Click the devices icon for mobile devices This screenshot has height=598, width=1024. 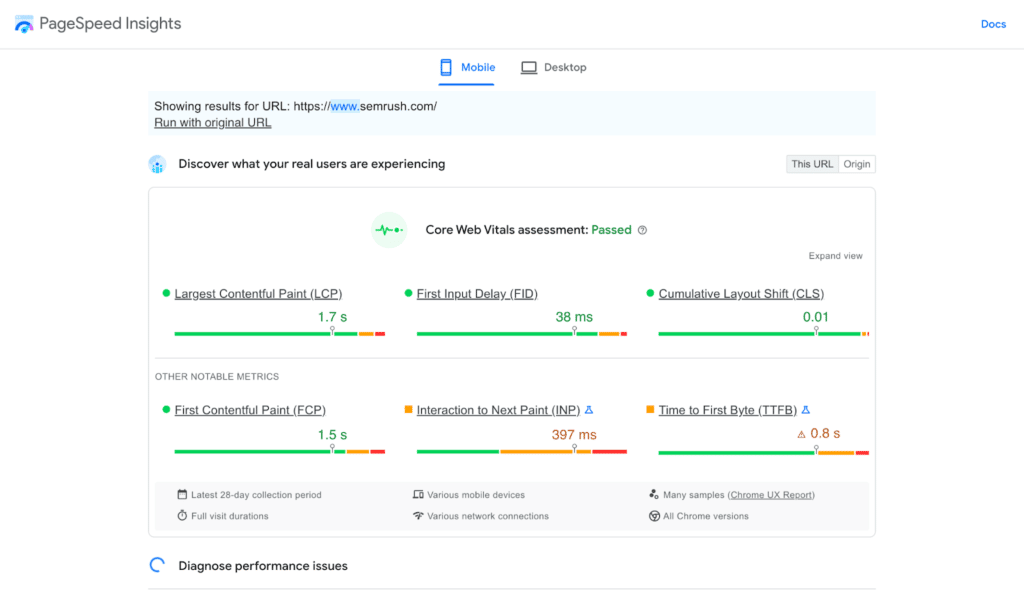(418, 494)
